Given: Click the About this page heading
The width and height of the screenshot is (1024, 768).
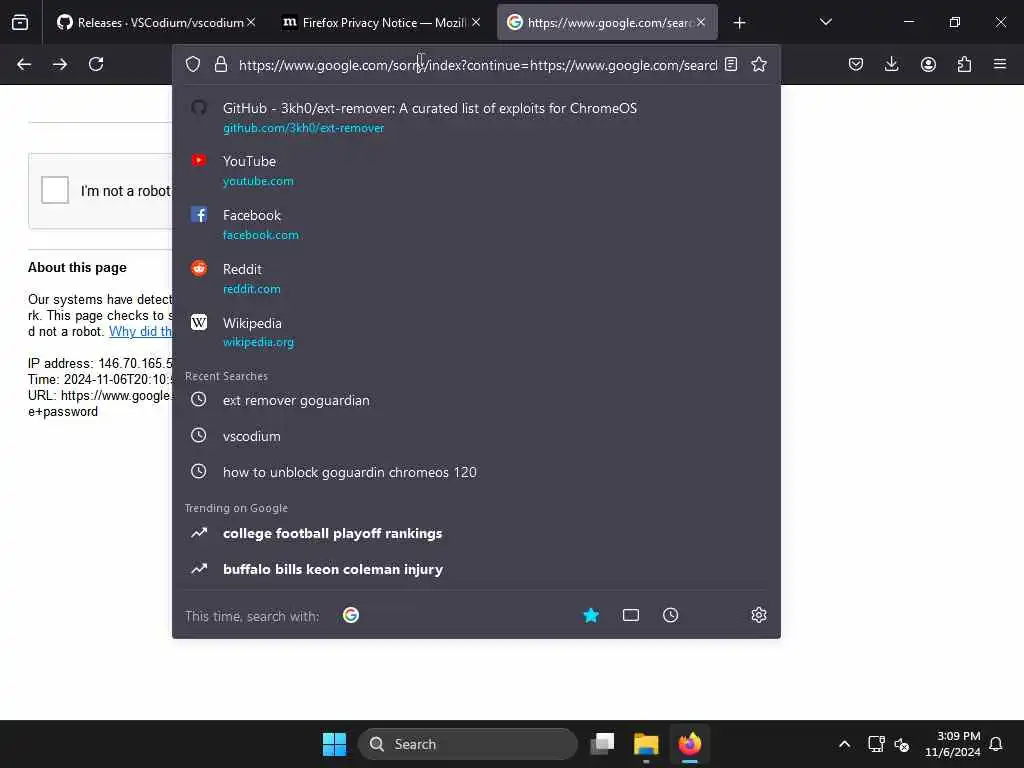Looking at the screenshot, I should pos(77,267).
